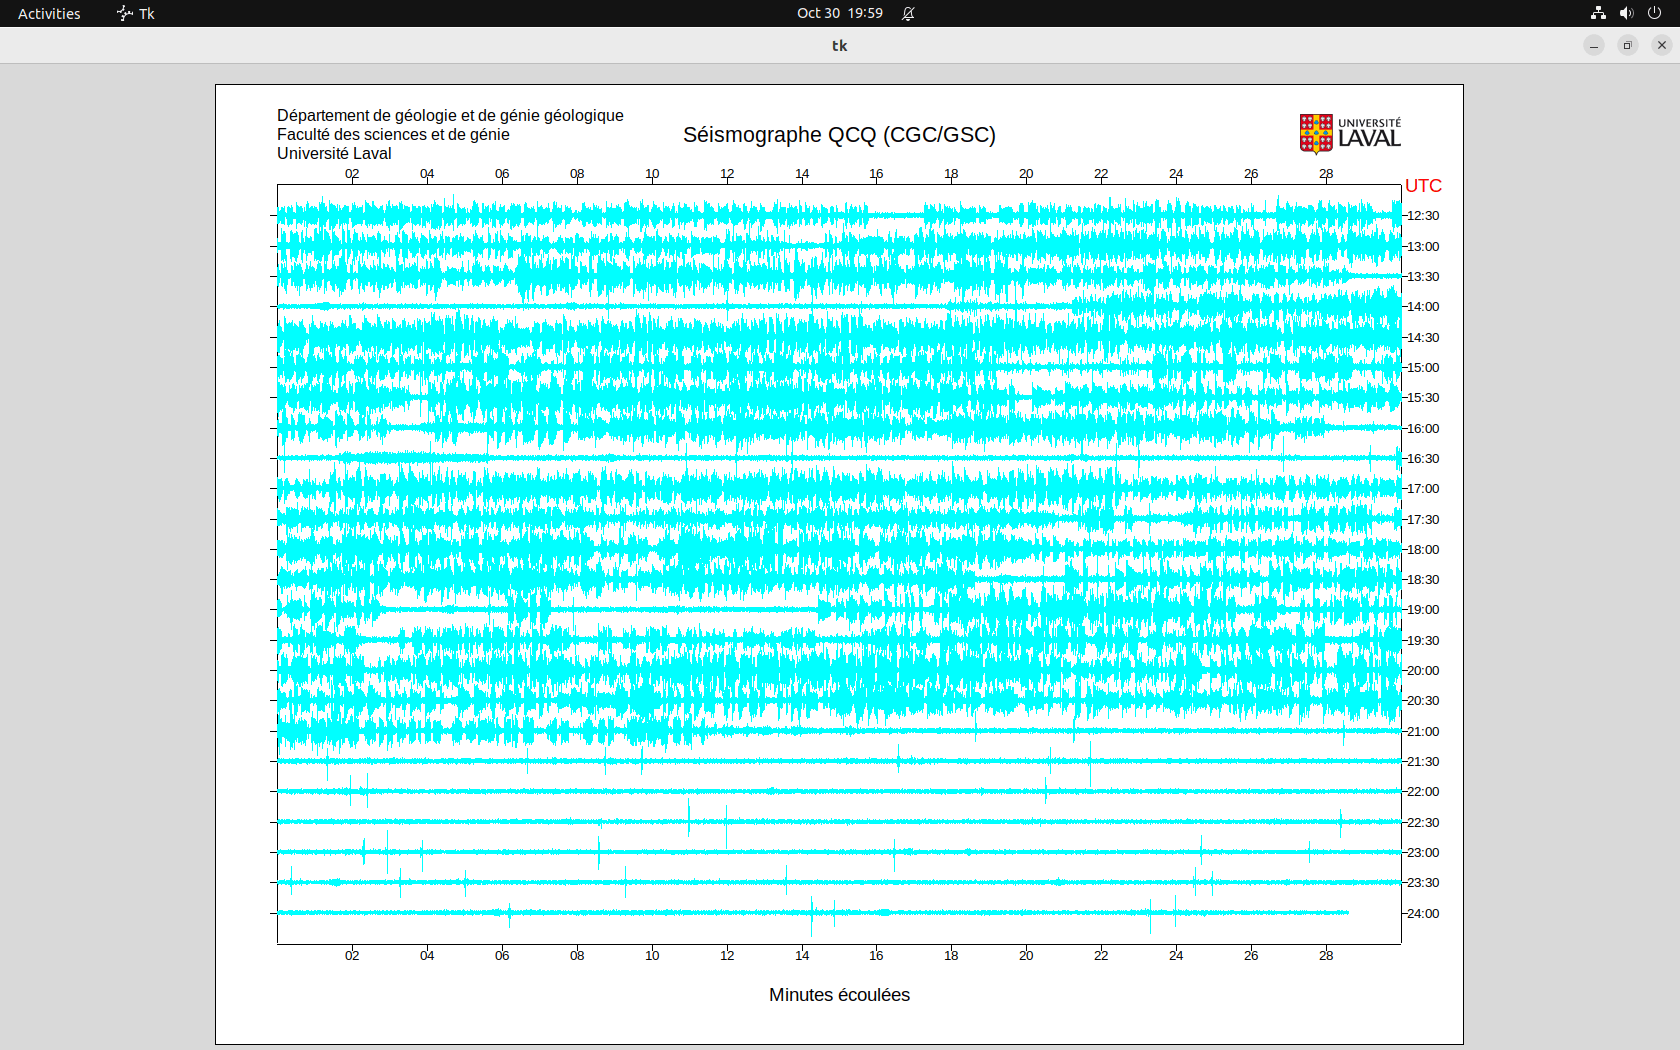Click the 24:00 time label
The image size is (1680, 1050).
click(x=1423, y=914)
